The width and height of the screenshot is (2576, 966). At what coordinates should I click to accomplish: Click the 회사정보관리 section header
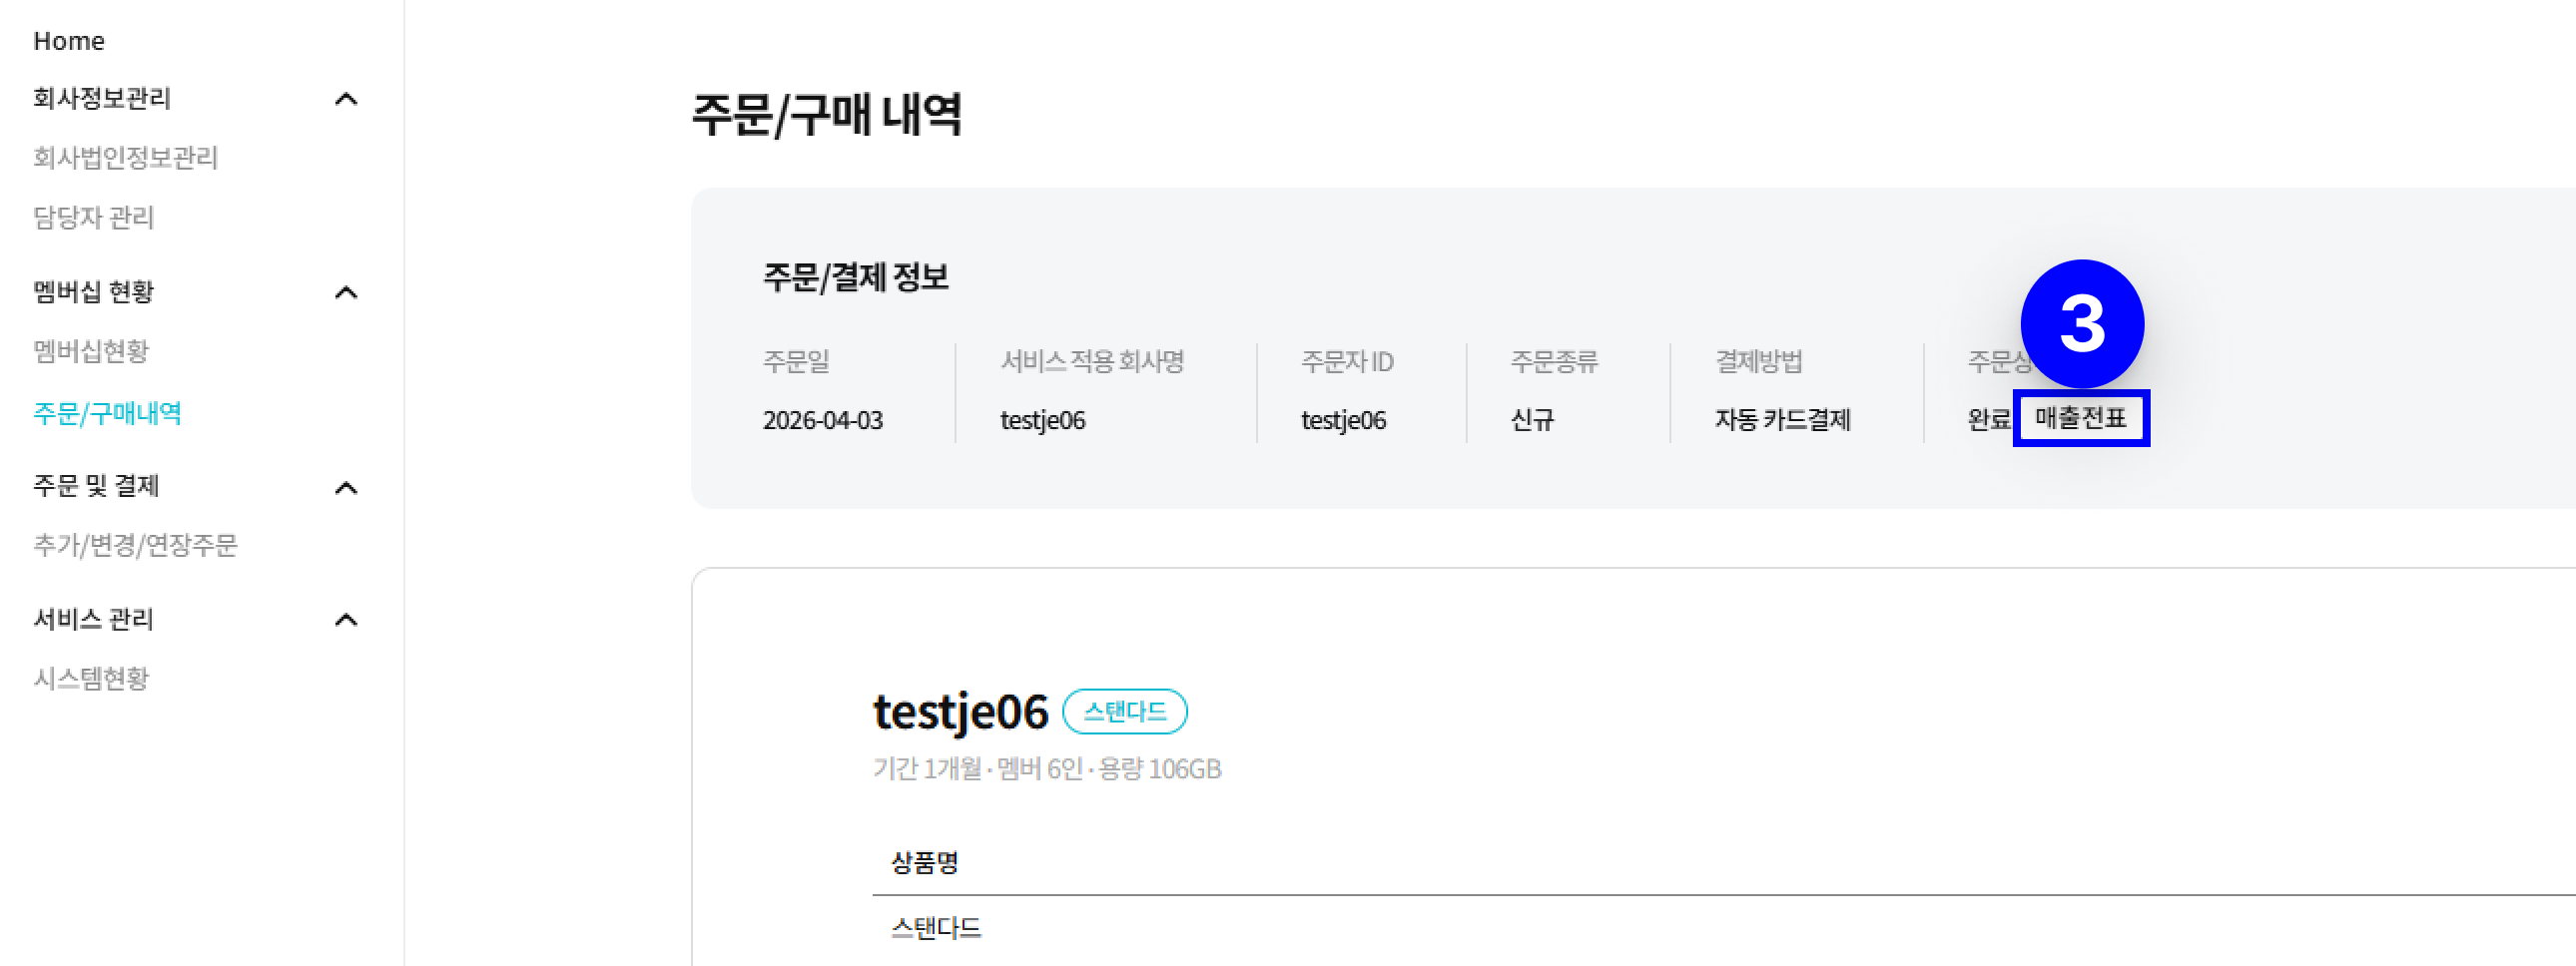102,99
